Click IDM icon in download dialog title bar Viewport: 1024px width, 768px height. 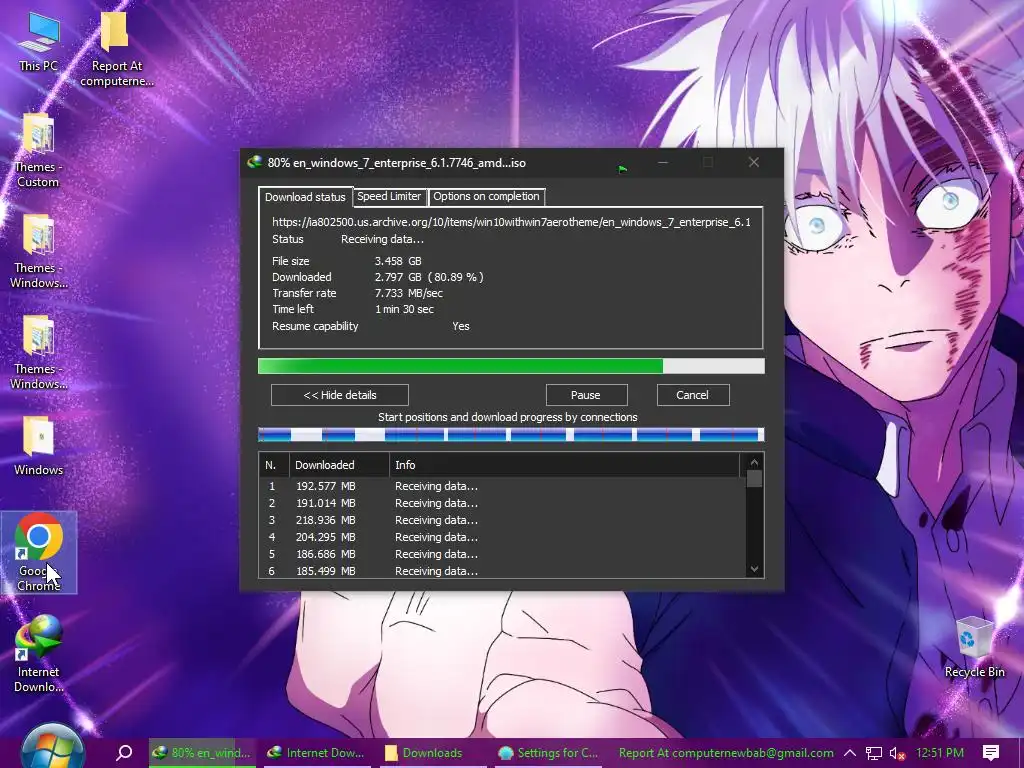point(254,163)
